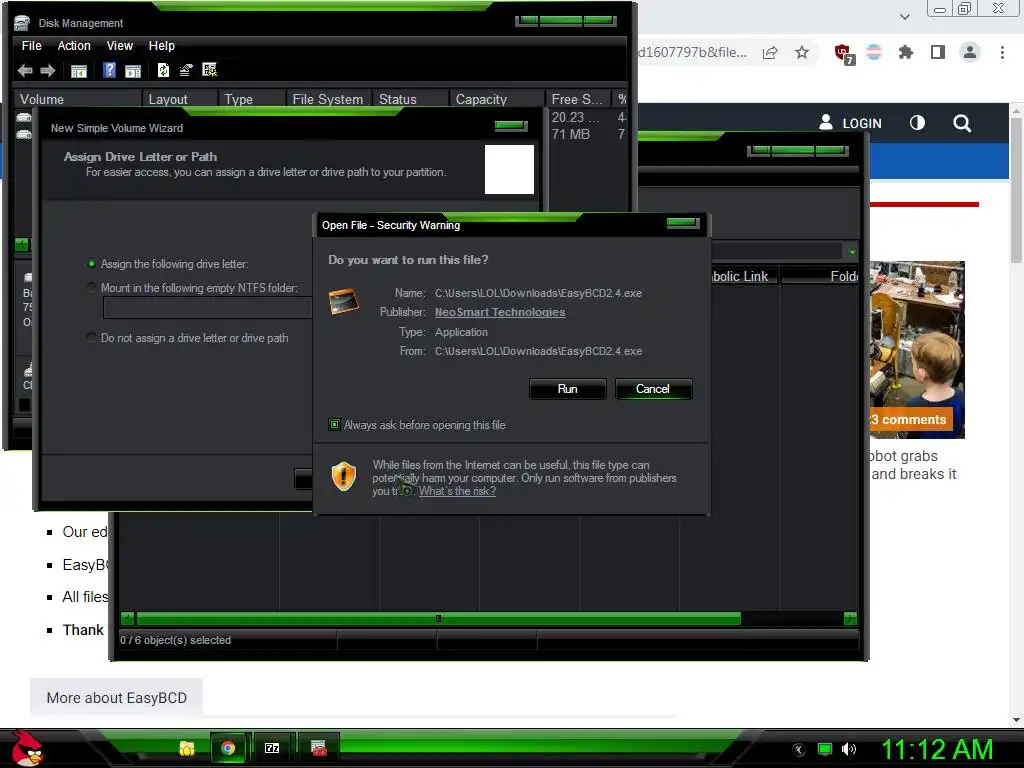
Task: Click the green Refresh toolbar icon
Action: point(163,70)
